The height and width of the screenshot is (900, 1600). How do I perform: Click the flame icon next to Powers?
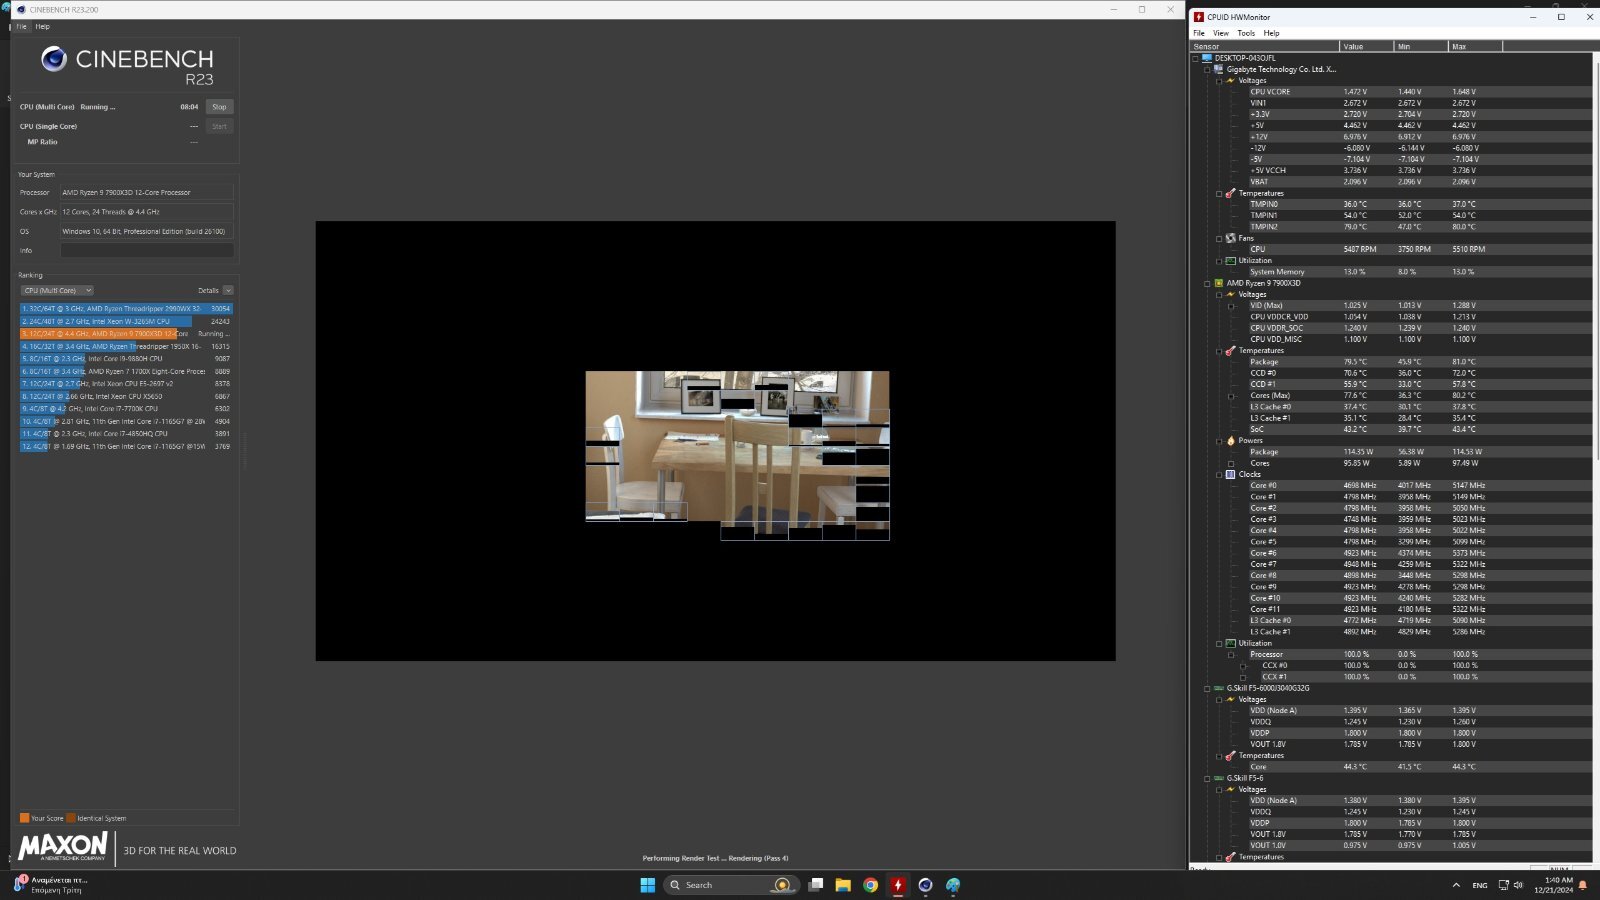click(x=1231, y=440)
